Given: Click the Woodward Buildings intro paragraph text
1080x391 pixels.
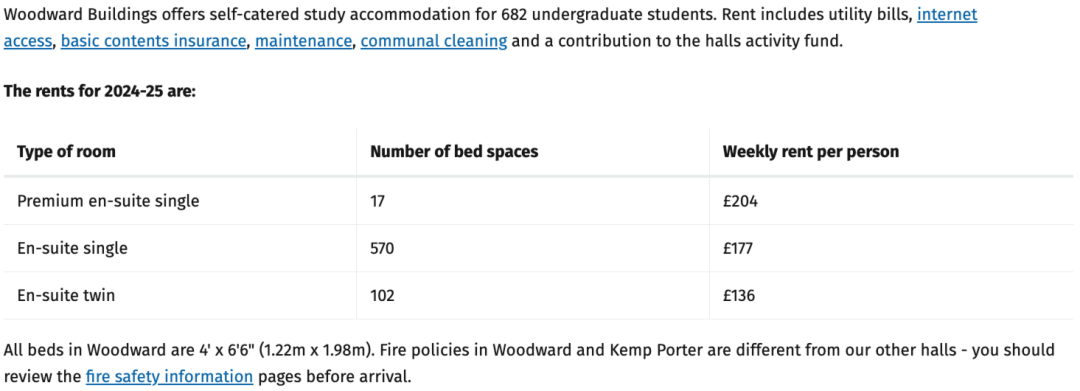Looking at the screenshot, I should tap(490, 28).
